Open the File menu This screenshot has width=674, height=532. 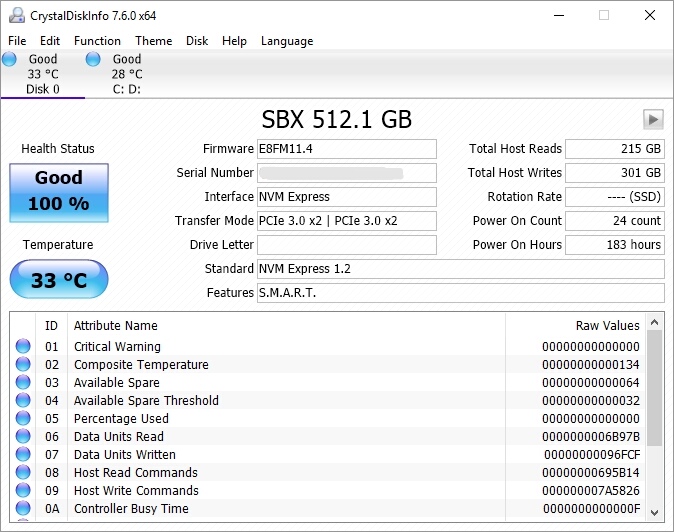17,41
